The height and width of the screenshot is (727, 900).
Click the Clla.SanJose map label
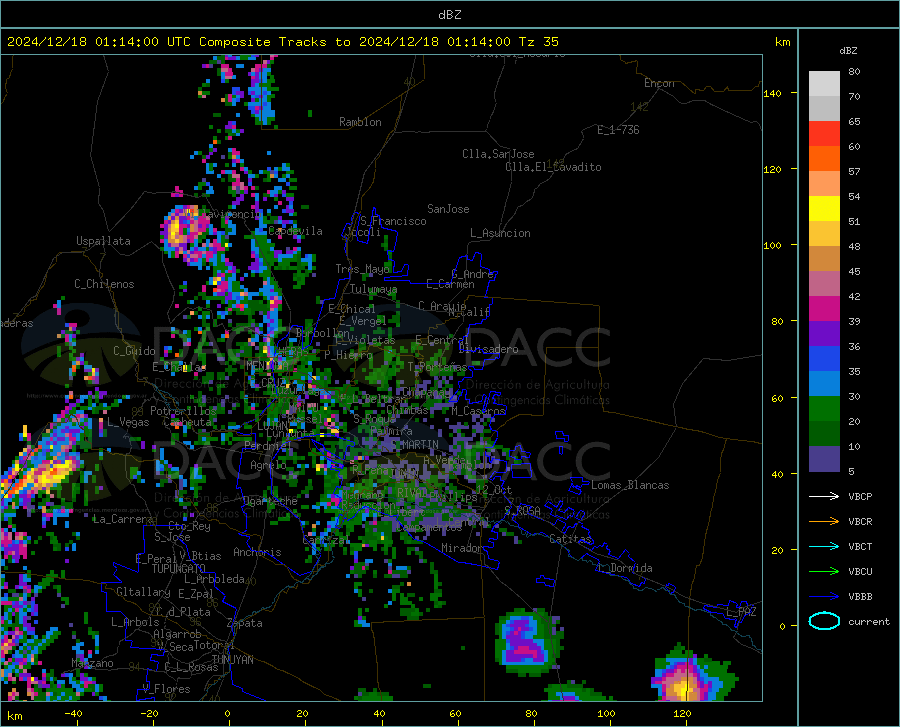498,154
